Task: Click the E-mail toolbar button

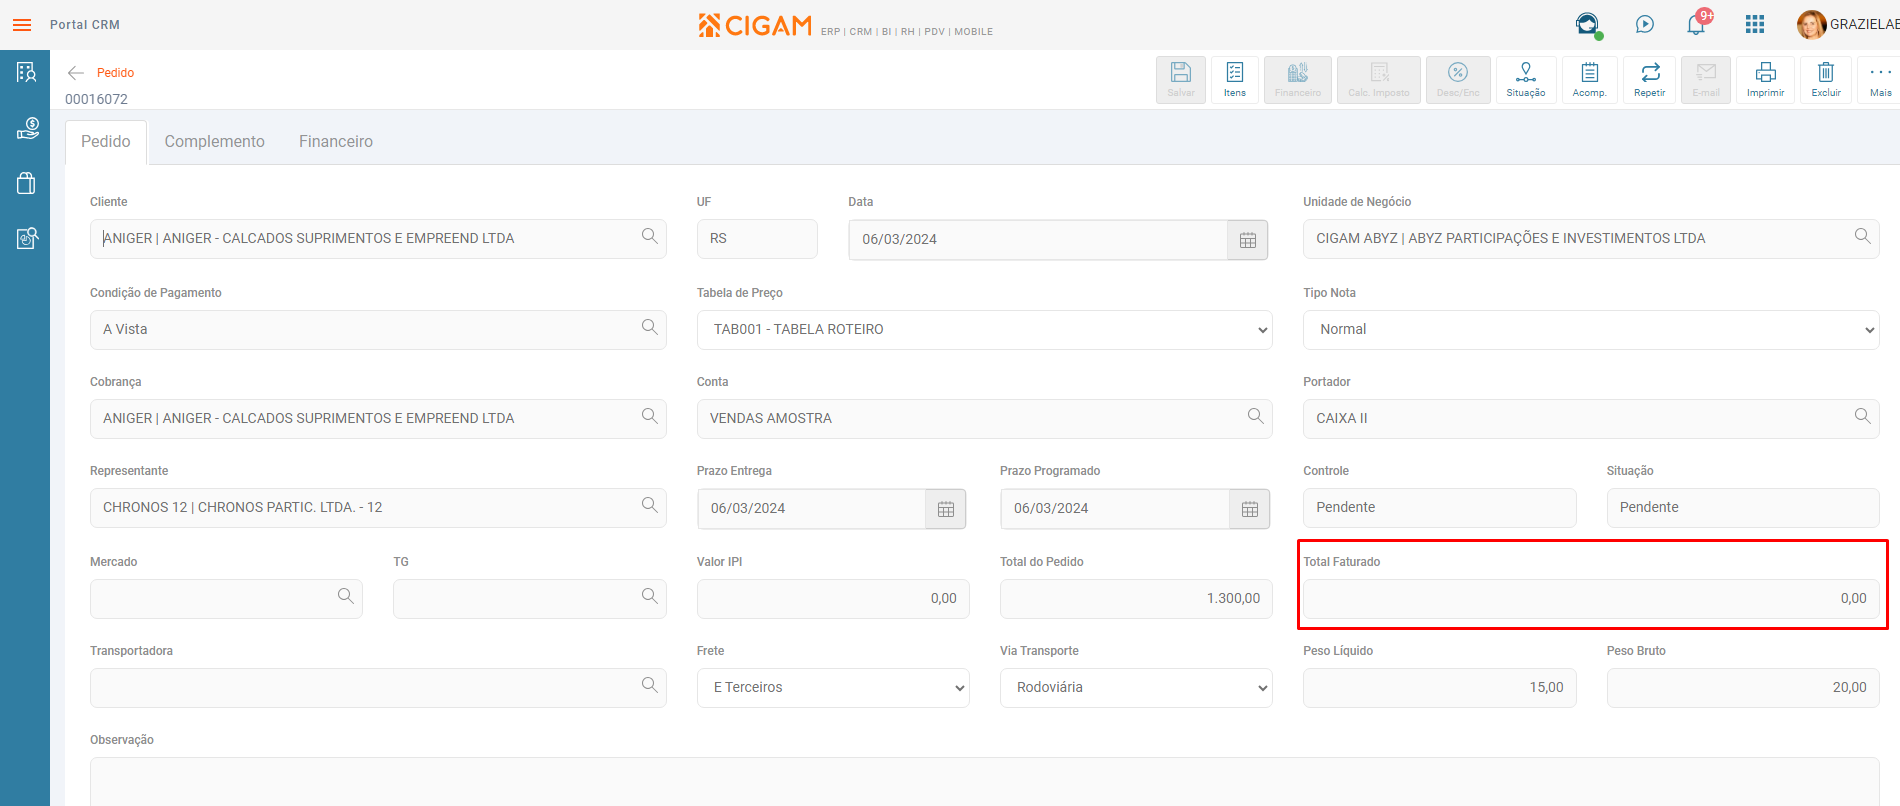Action: (x=1706, y=79)
